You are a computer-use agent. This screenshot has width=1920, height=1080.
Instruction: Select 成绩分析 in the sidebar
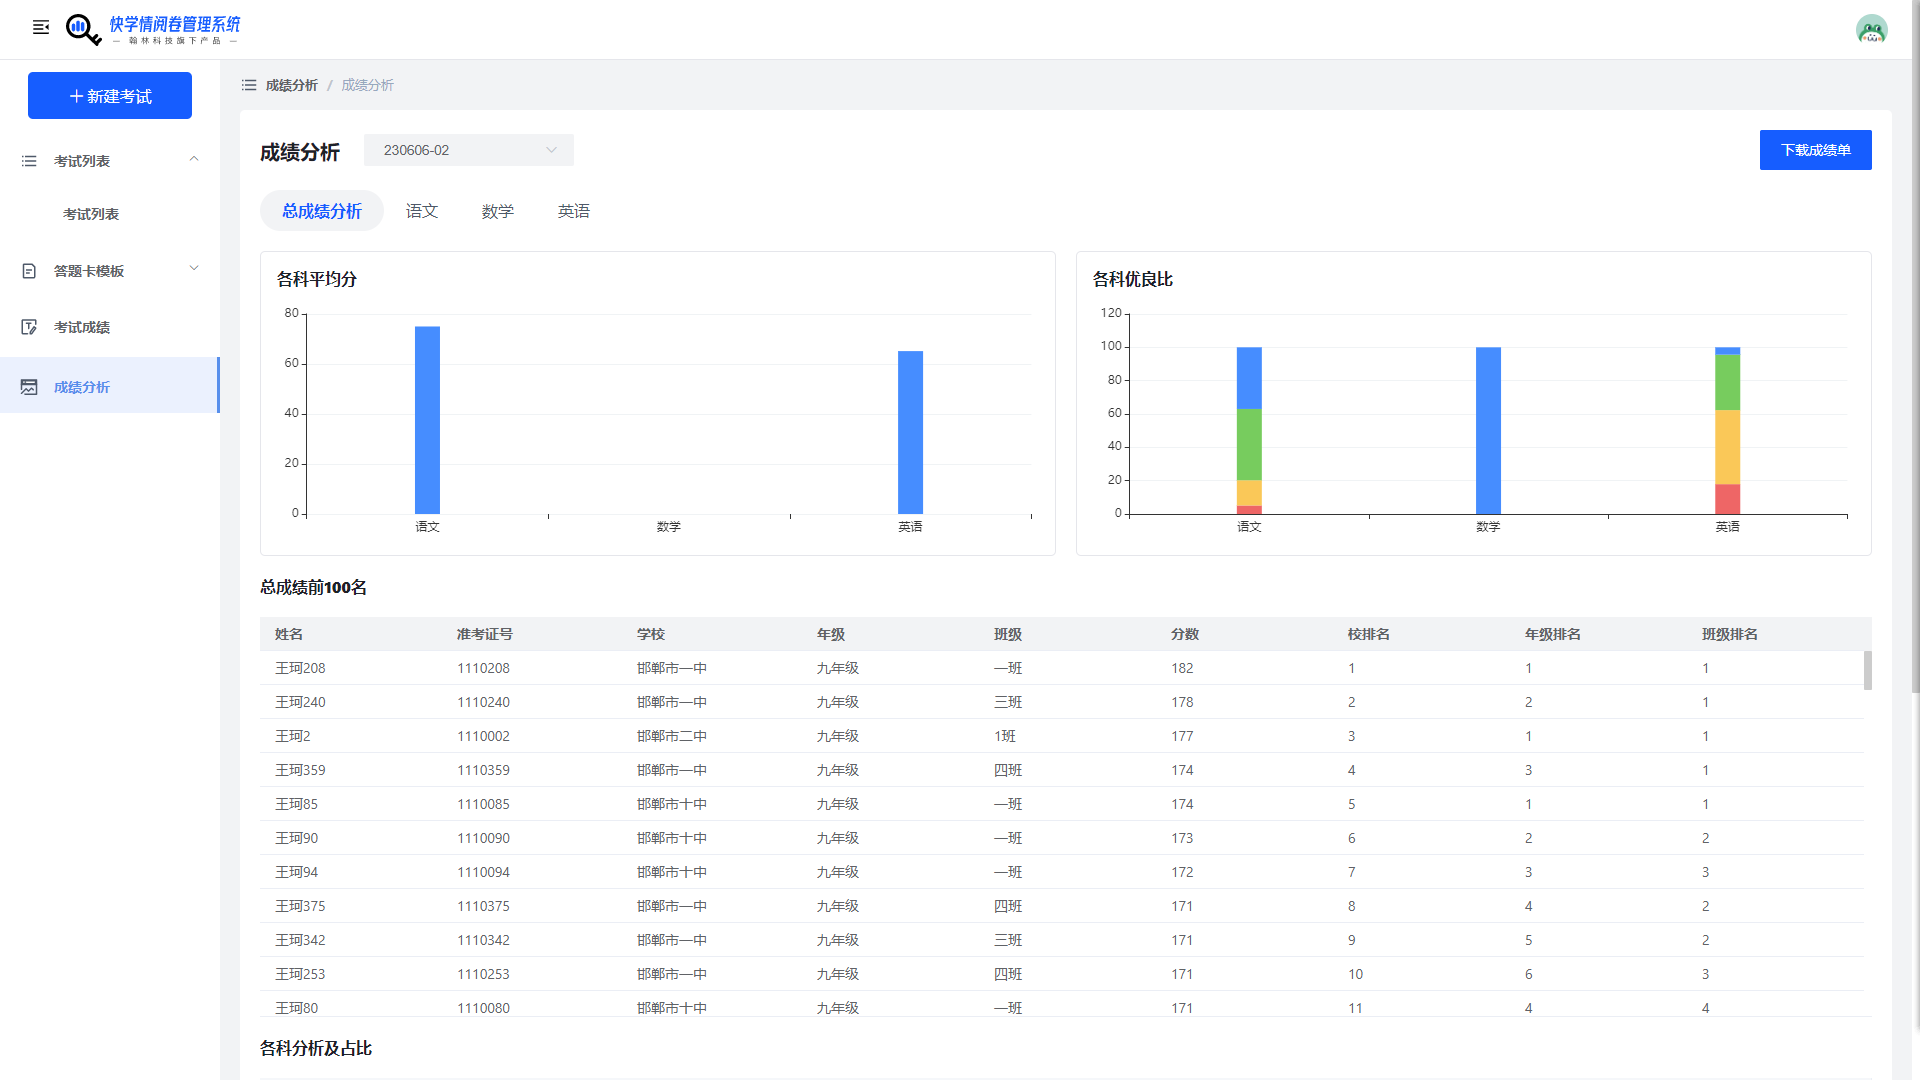point(110,385)
